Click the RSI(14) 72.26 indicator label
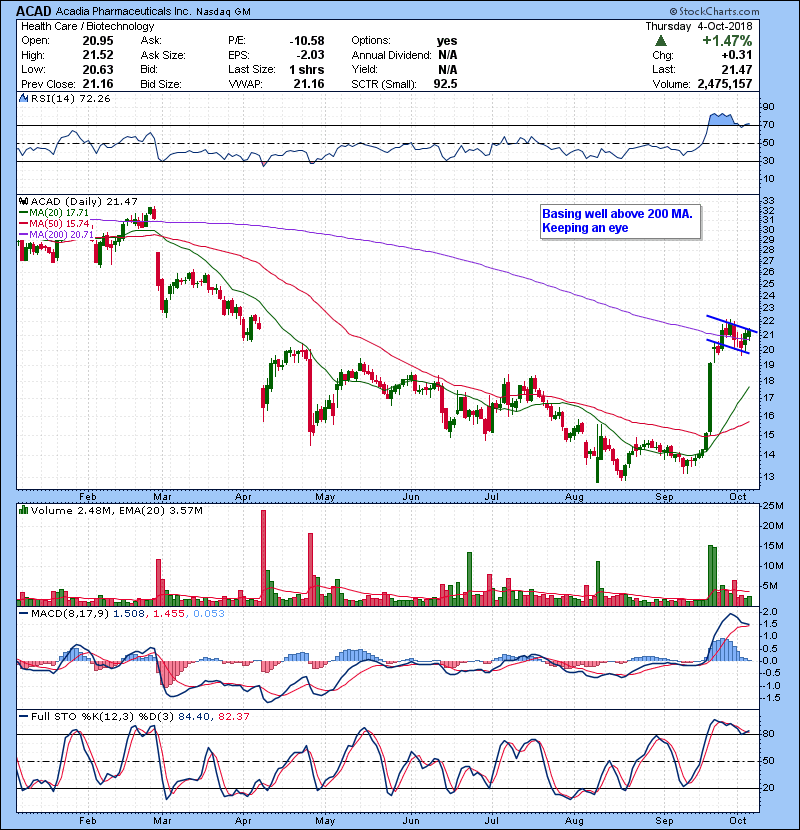This screenshot has width=800, height=830. point(70,98)
